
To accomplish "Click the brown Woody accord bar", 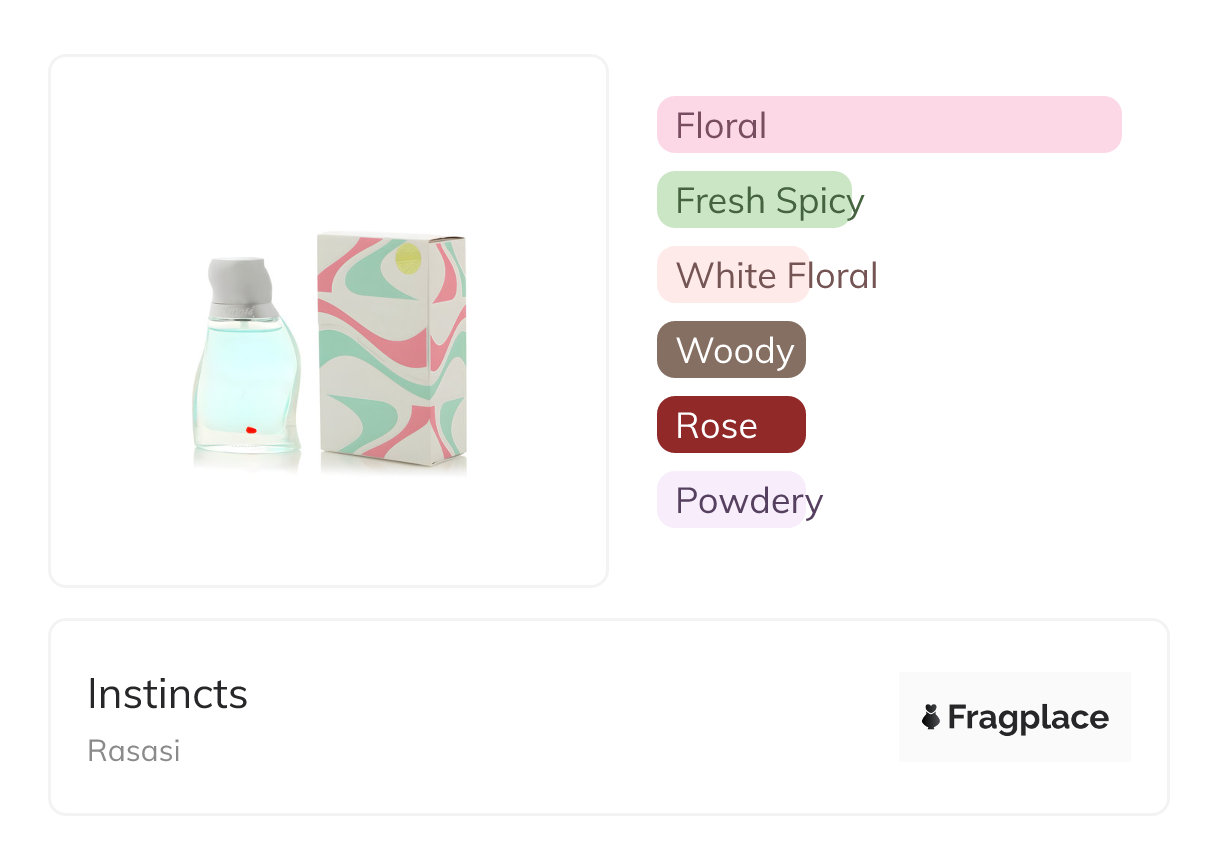I will (731, 350).
